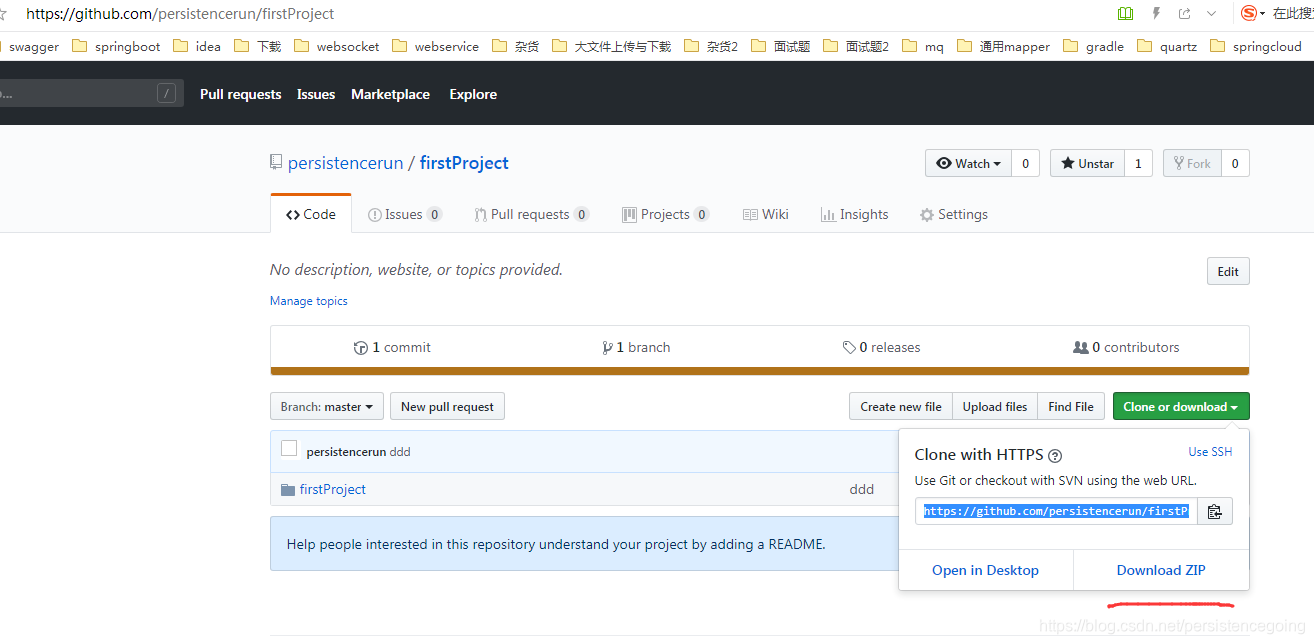Viewport: 1314px width, 644px height.
Task: Open the 杂货2 bookmark folder
Action: tap(711, 46)
